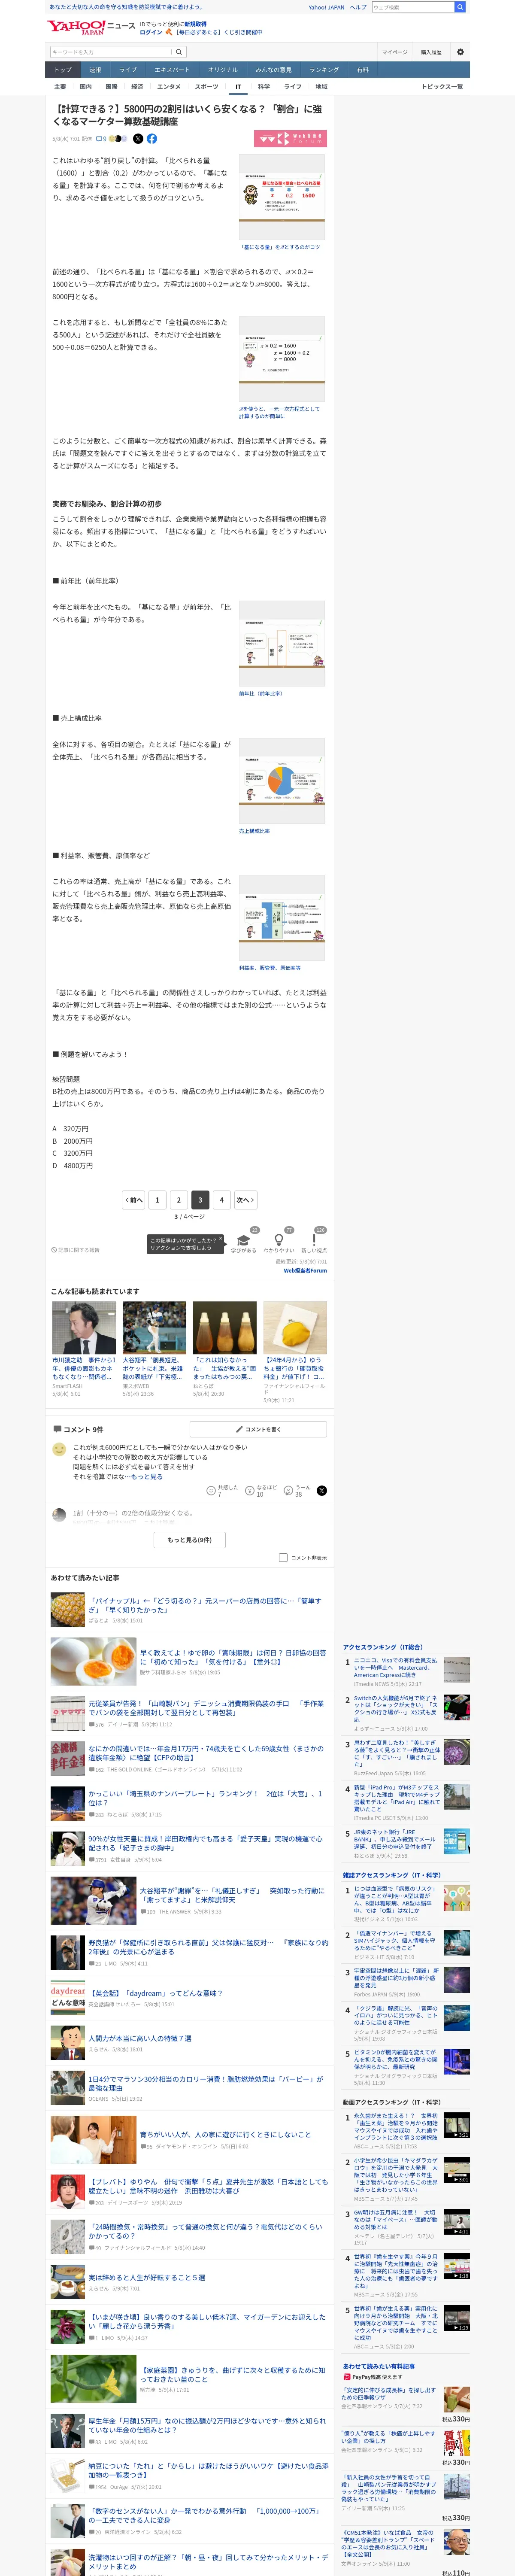Open the 経済 category
Image resolution: width=515 pixels, height=2576 pixels.
(137, 87)
